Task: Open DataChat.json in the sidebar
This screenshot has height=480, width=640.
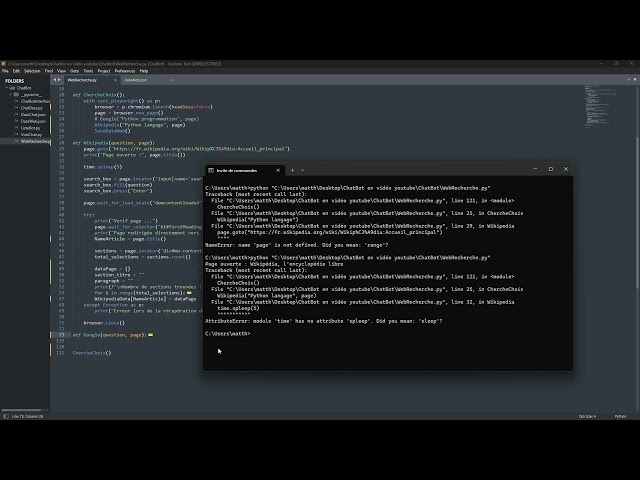Action: point(32,115)
